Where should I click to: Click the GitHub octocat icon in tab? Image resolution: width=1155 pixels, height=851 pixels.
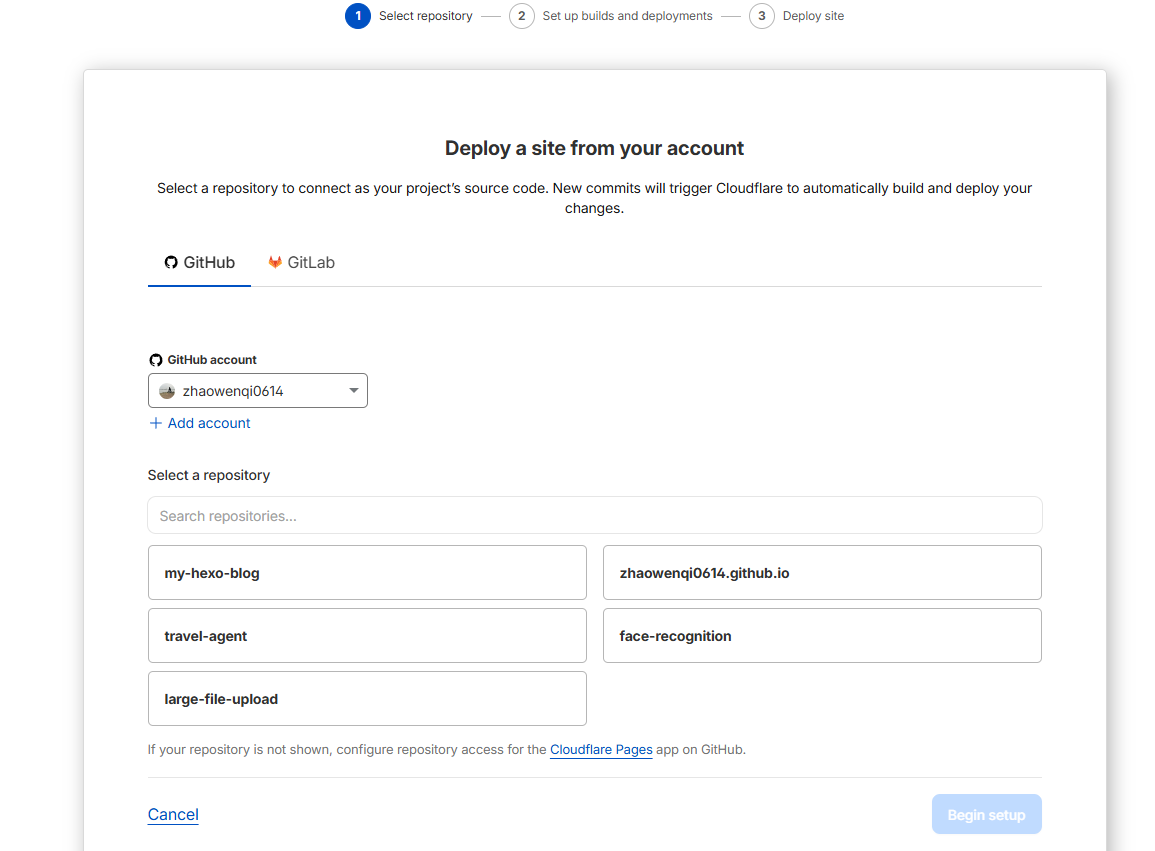coord(171,262)
